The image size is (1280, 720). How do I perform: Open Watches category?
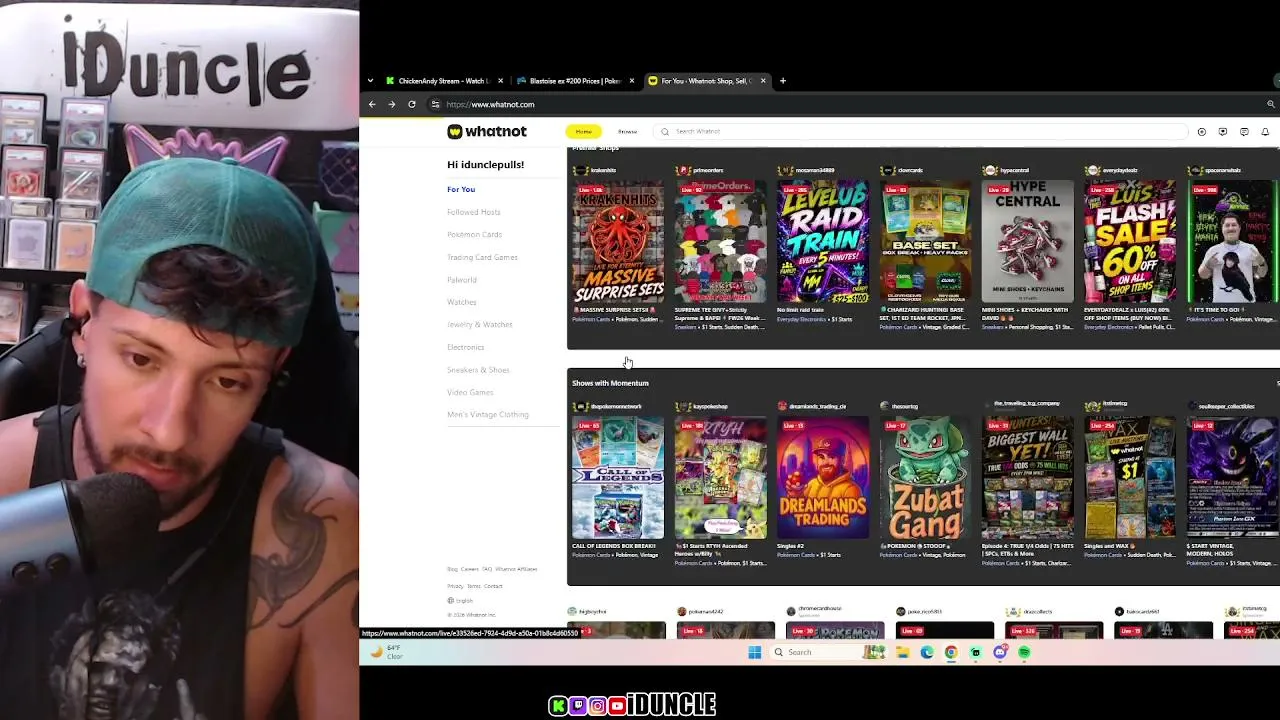pos(462,302)
